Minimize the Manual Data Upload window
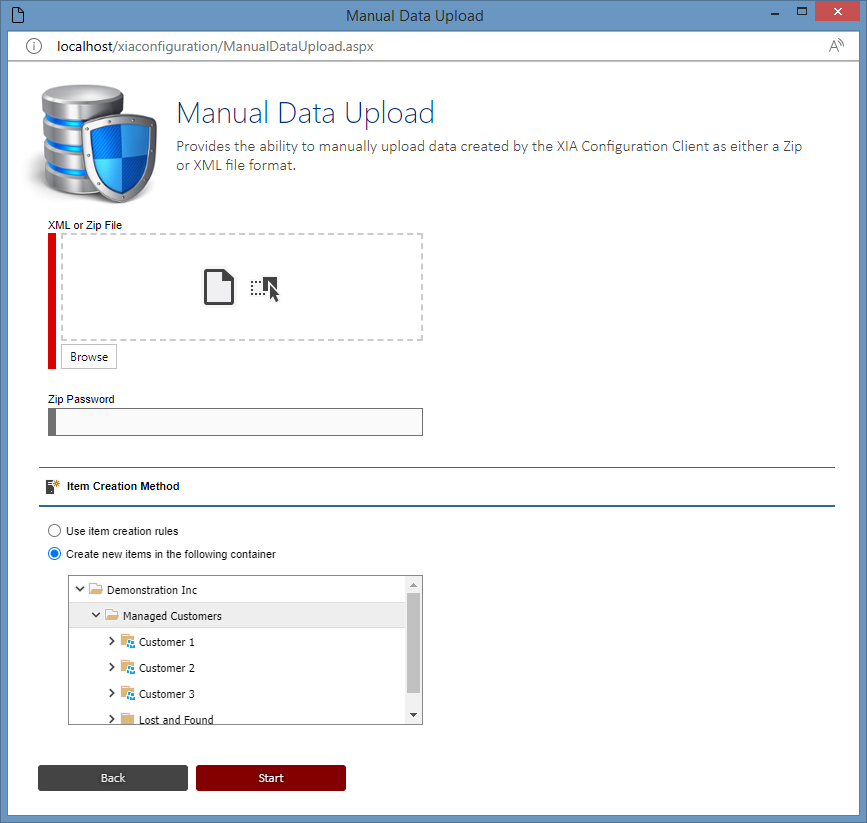The image size is (867, 823). (775, 12)
